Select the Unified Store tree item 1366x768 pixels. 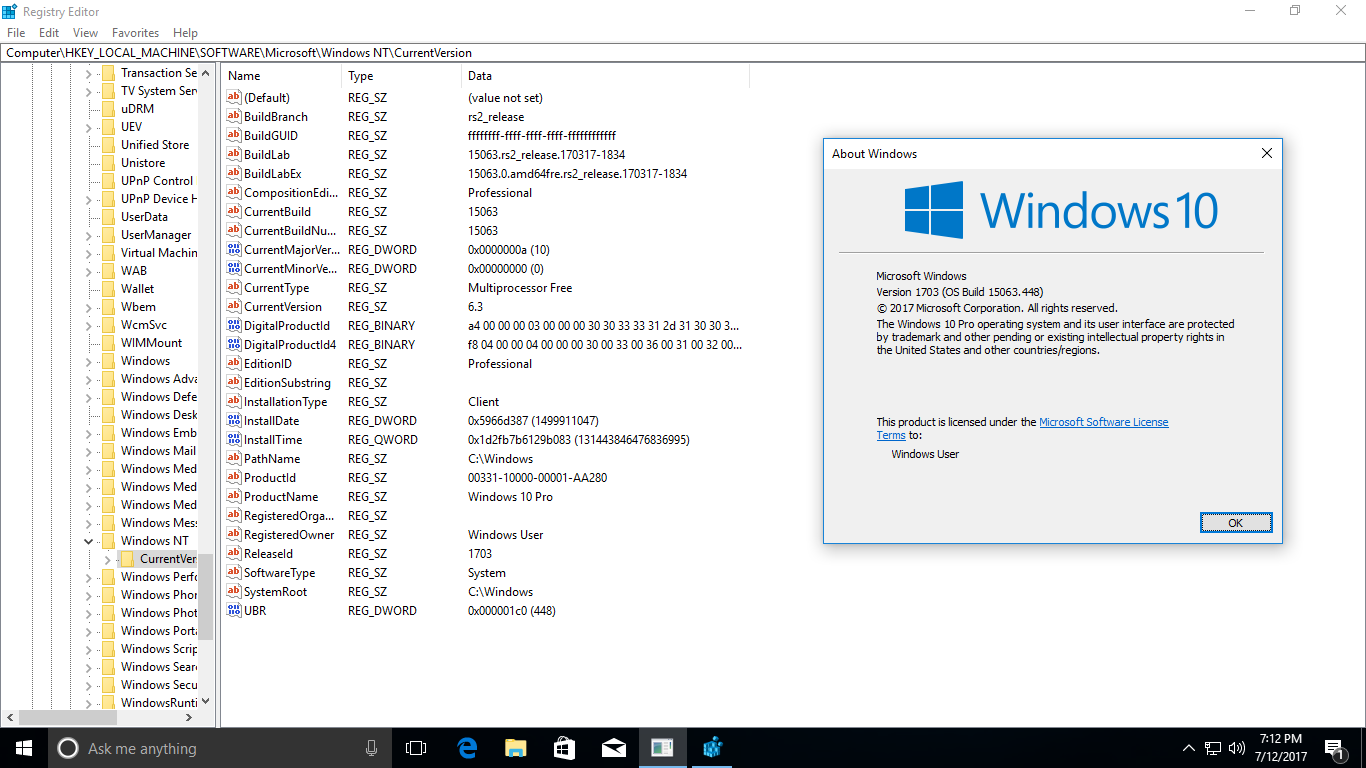point(155,145)
